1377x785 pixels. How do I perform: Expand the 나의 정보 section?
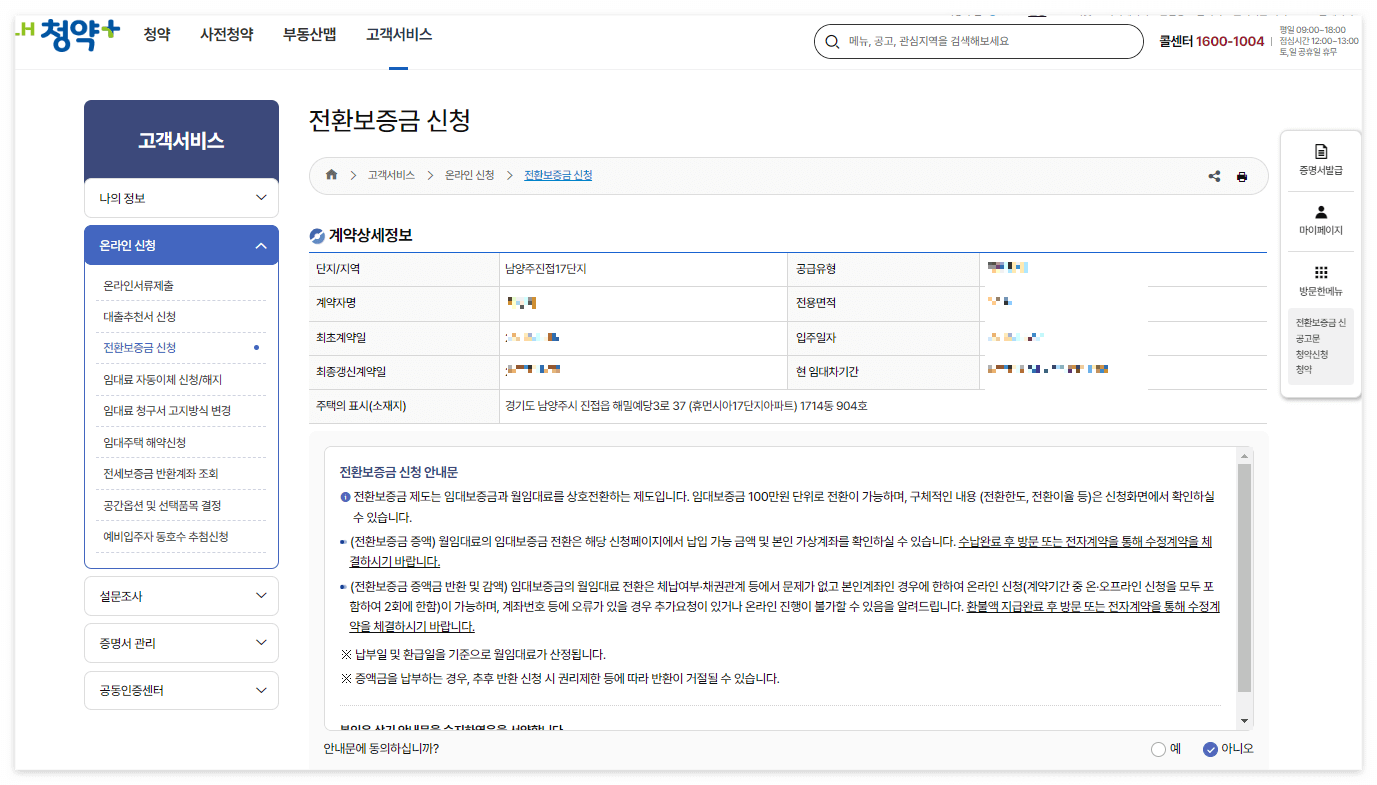[x=181, y=198]
